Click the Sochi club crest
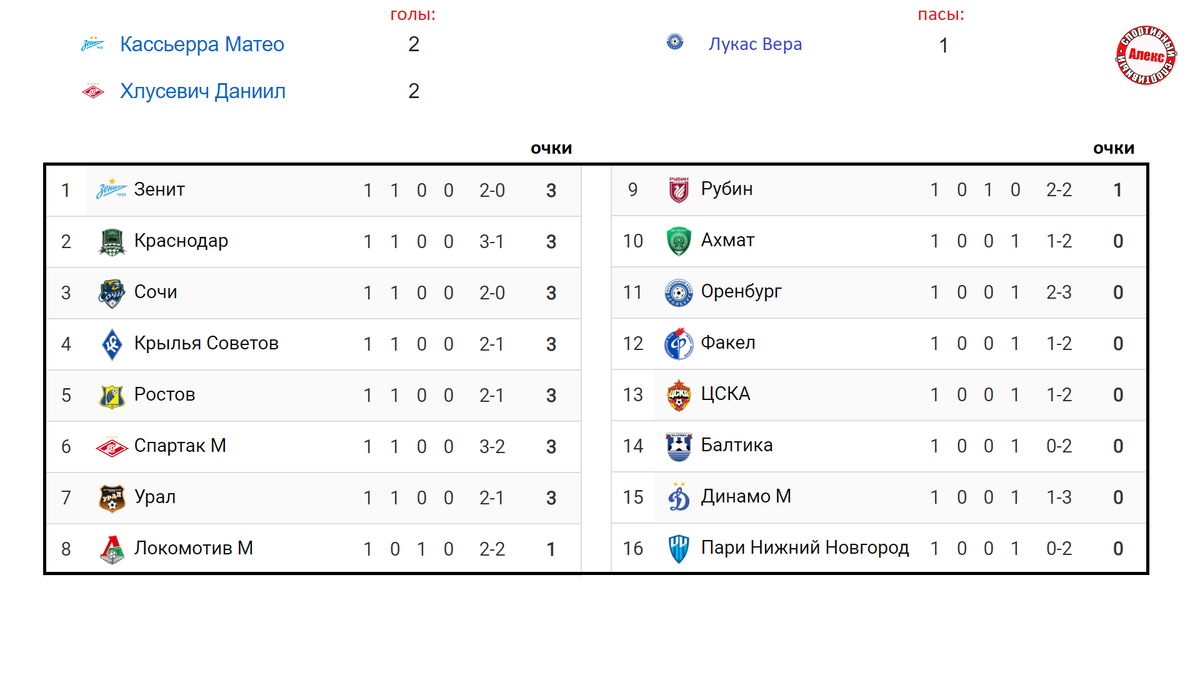1200x675 pixels. pos(112,293)
